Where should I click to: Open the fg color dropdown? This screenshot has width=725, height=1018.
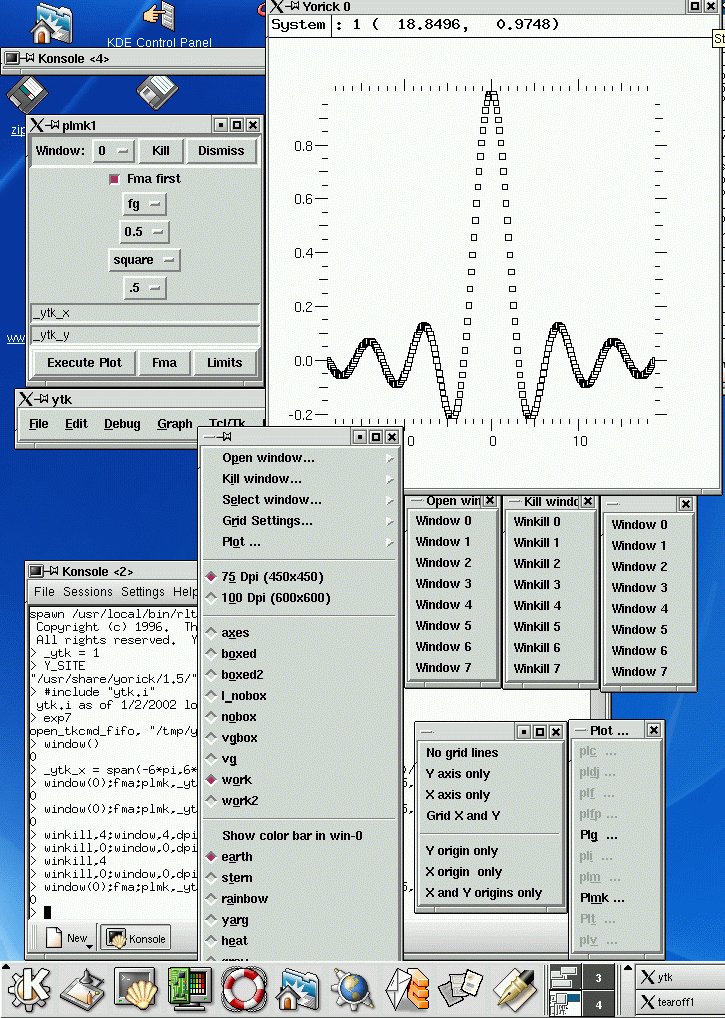pyautogui.click(x=144, y=204)
